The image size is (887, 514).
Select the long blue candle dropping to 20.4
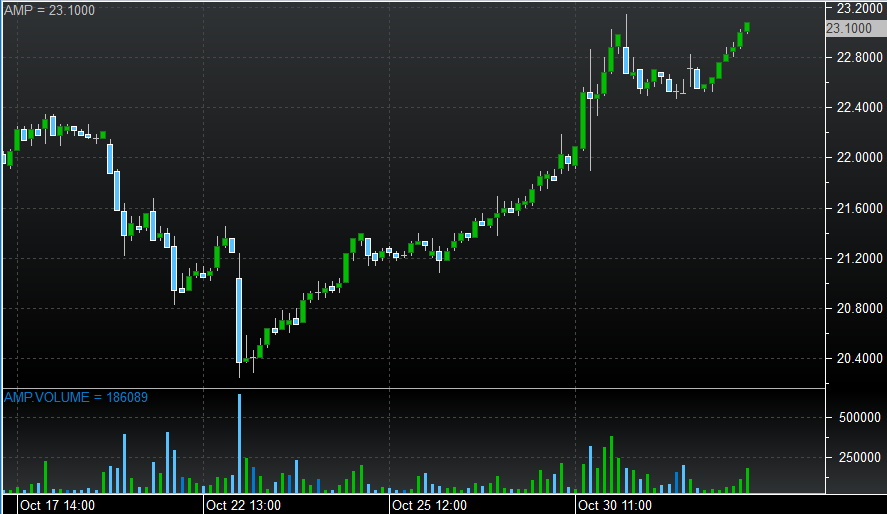pos(239,320)
